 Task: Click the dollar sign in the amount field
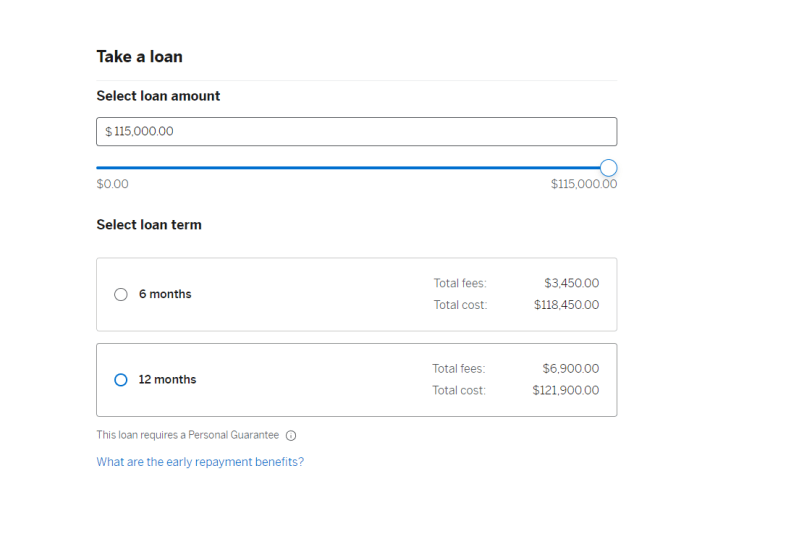(x=109, y=132)
